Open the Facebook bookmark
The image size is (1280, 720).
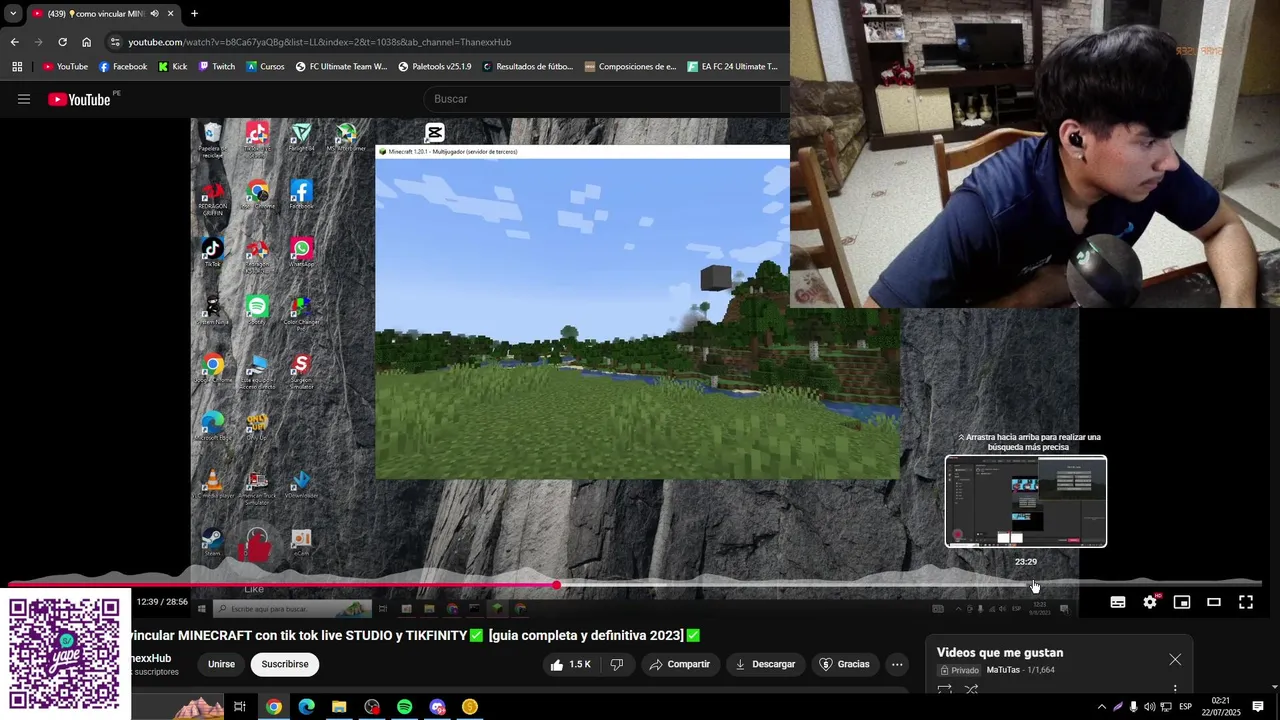tap(122, 67)
